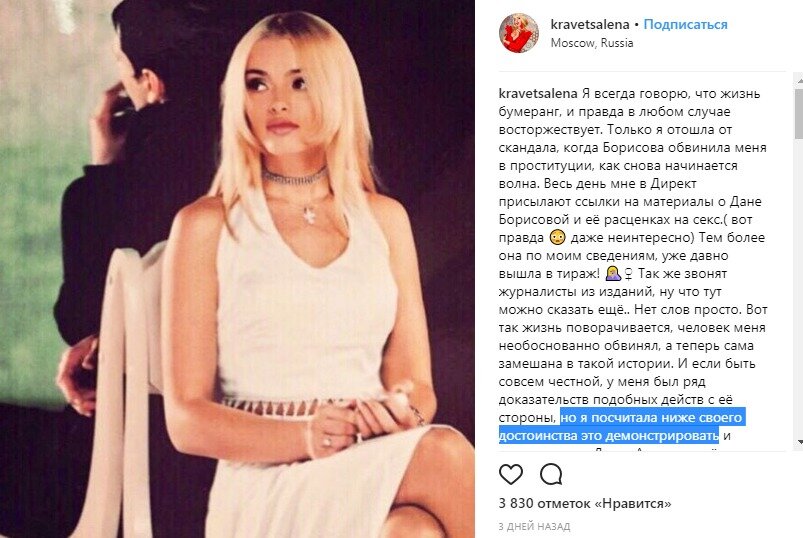Click the highlighted text 'но я посчитала ниже своего'

click(x=651, y=418)
